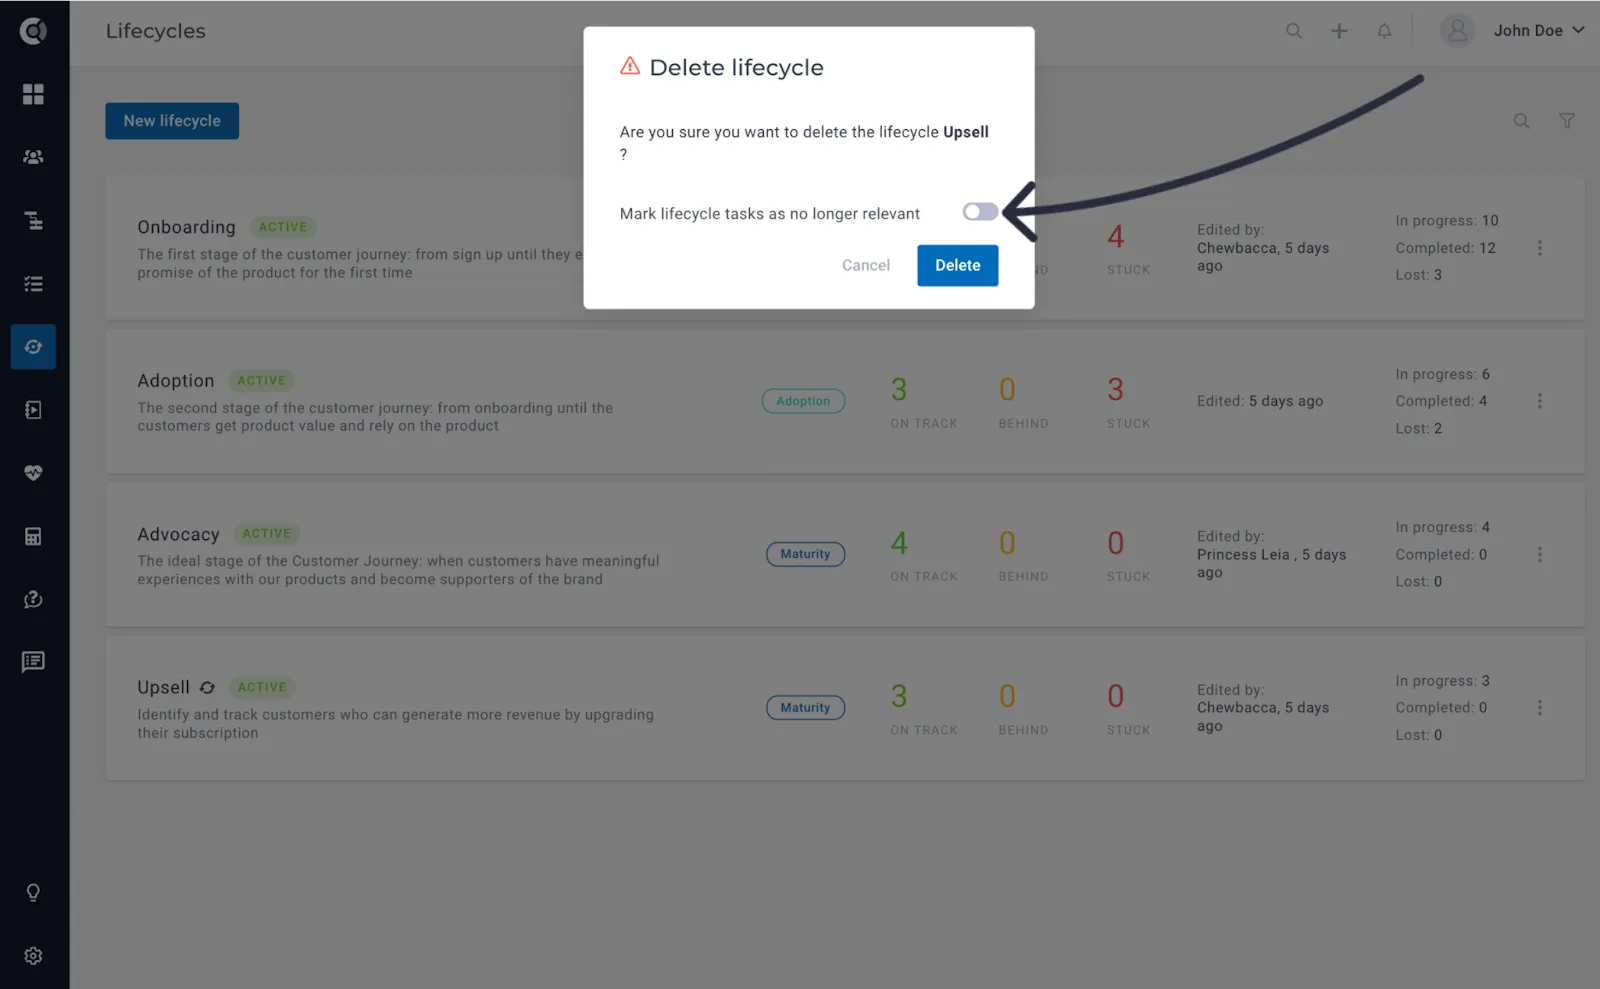Open the messages chat icon in sidebar
Viewport: 1600px width, 989px height.
(x=33, y=662)
